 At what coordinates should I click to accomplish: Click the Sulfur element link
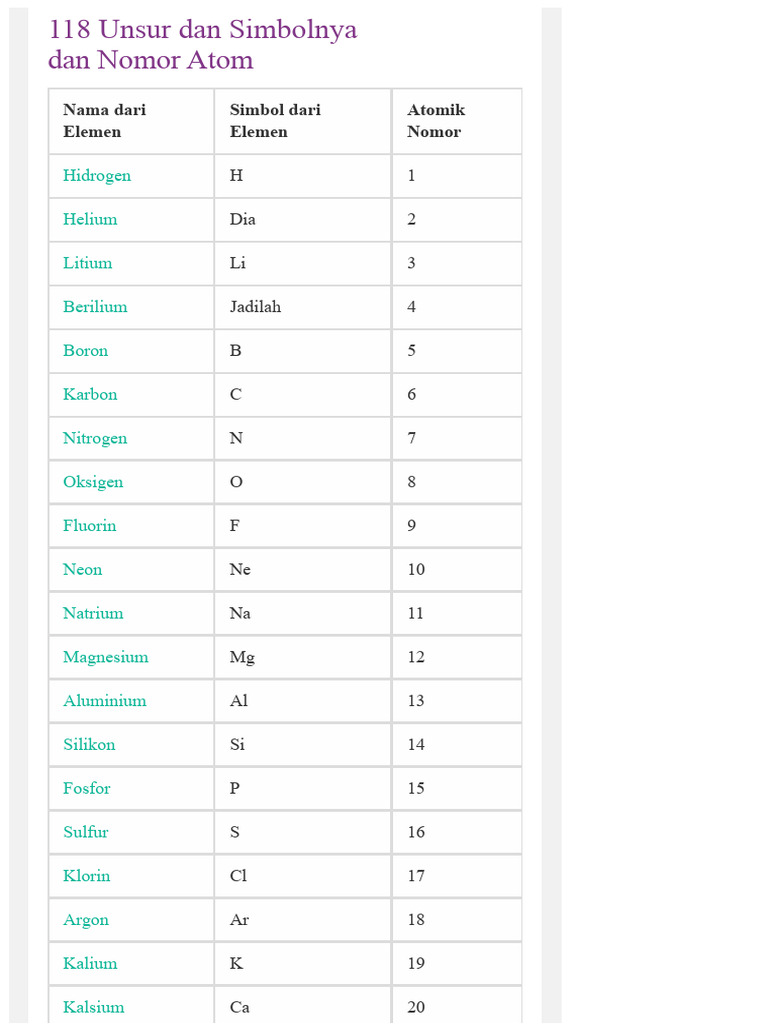point(86,832)
